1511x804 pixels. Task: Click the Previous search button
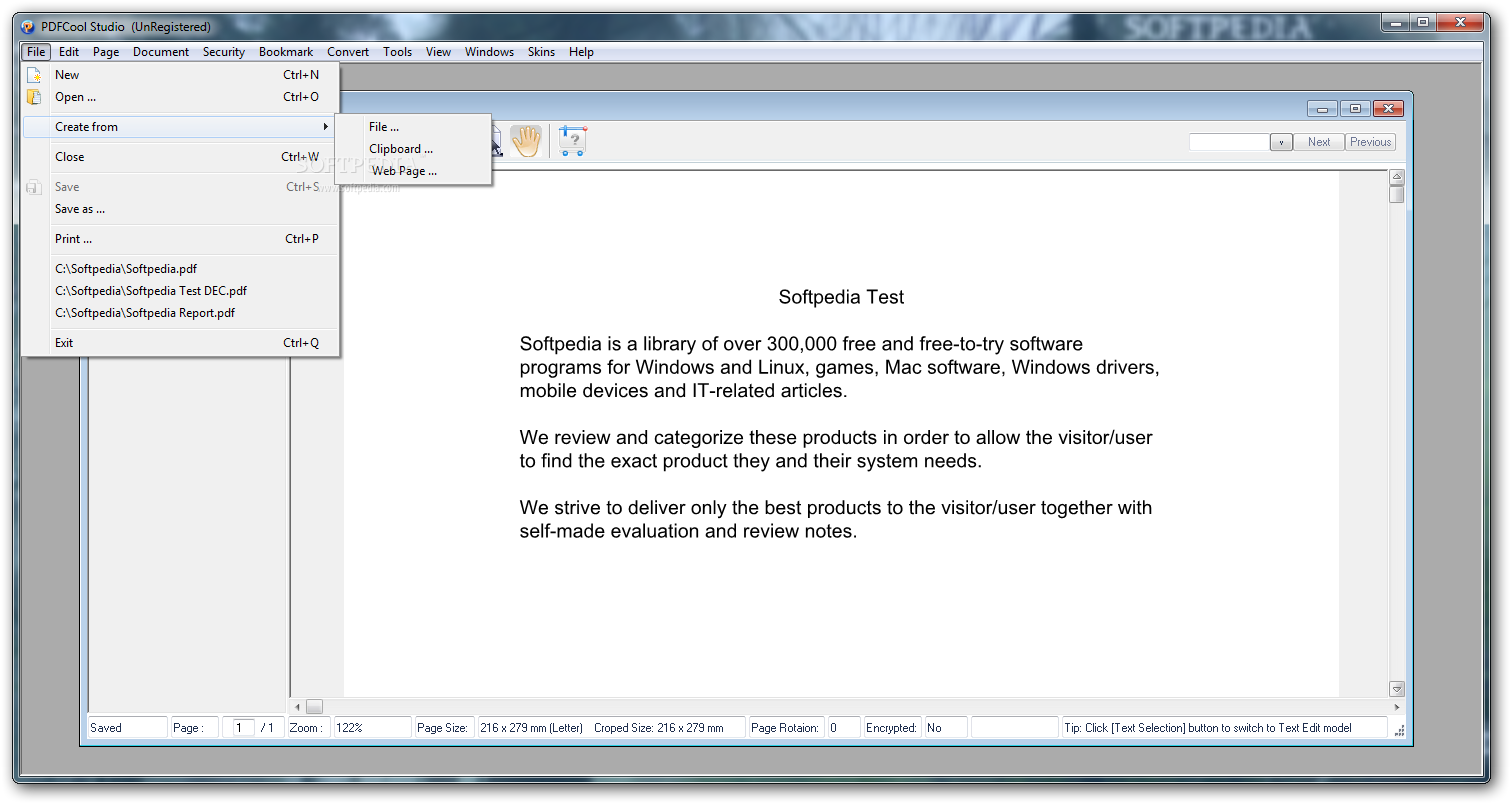tap(1370, 142)
